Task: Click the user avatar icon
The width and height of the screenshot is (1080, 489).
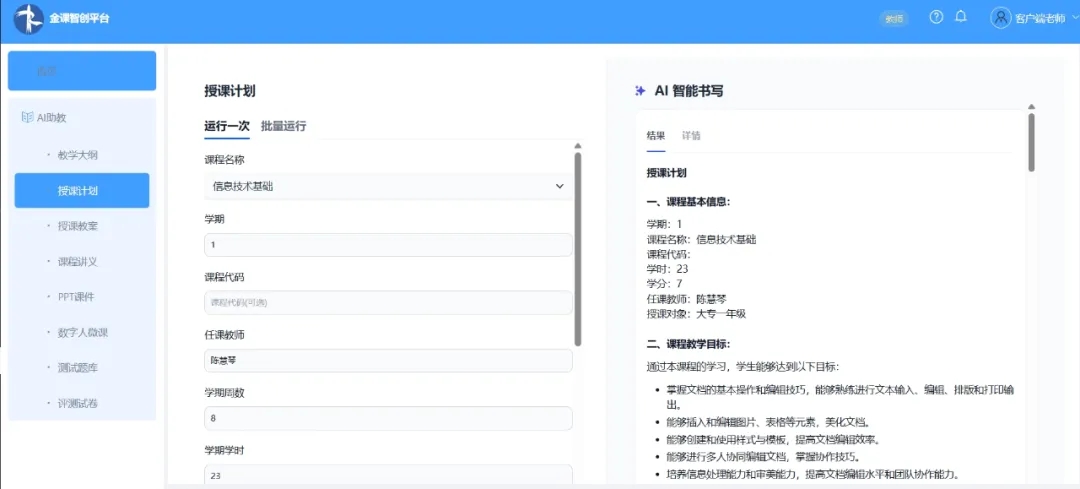Action: coord(1001,18)
